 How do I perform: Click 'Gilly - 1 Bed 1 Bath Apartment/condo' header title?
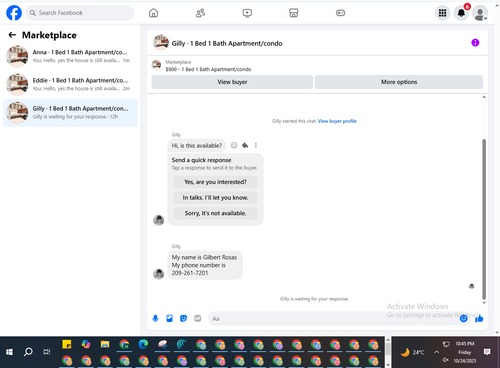227,43
